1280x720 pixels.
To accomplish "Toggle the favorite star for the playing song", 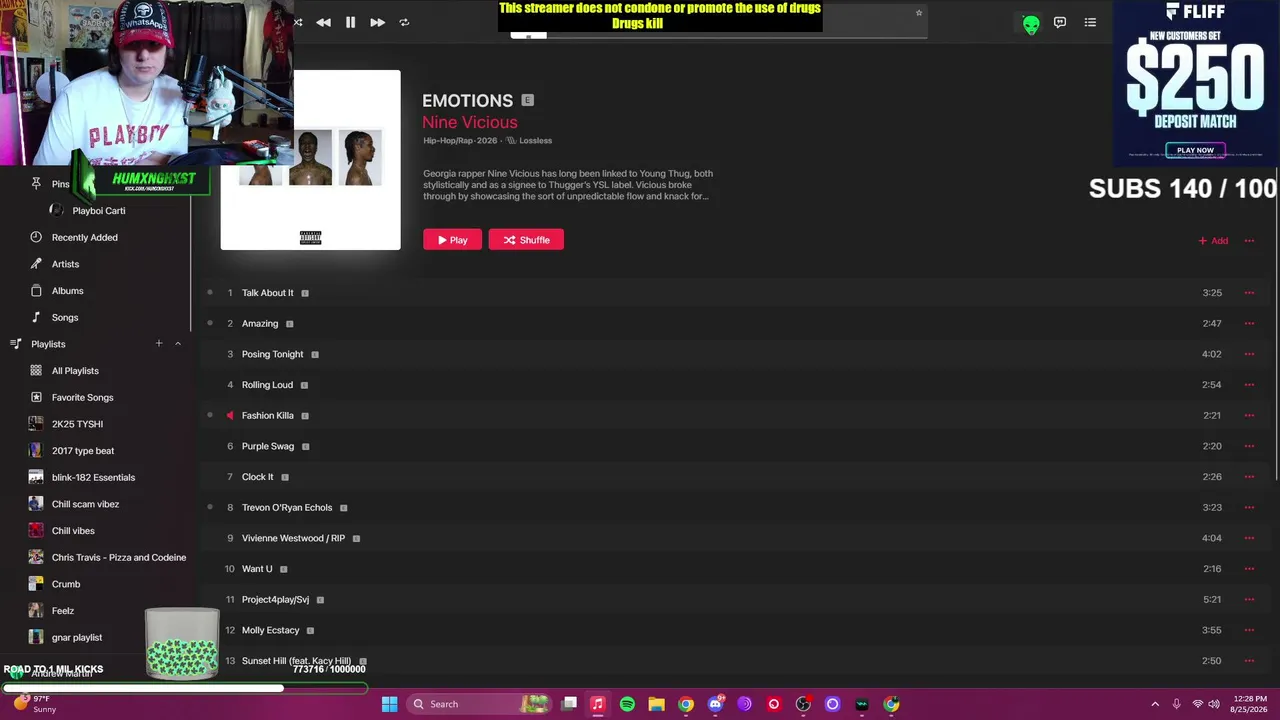I will coord(919,13).
